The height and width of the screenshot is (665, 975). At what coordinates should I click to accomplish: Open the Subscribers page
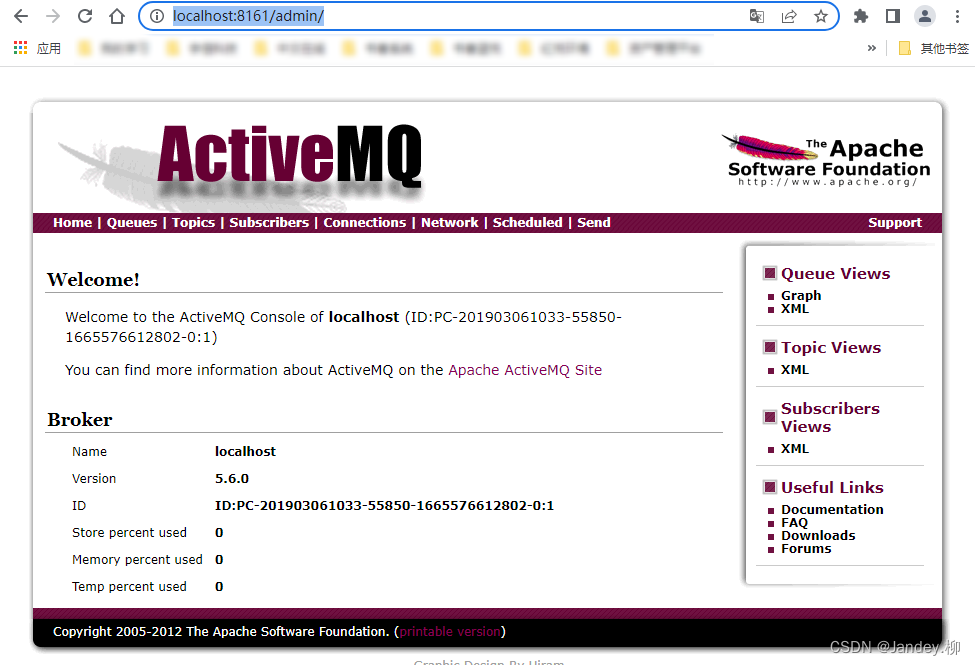point(269,223)
